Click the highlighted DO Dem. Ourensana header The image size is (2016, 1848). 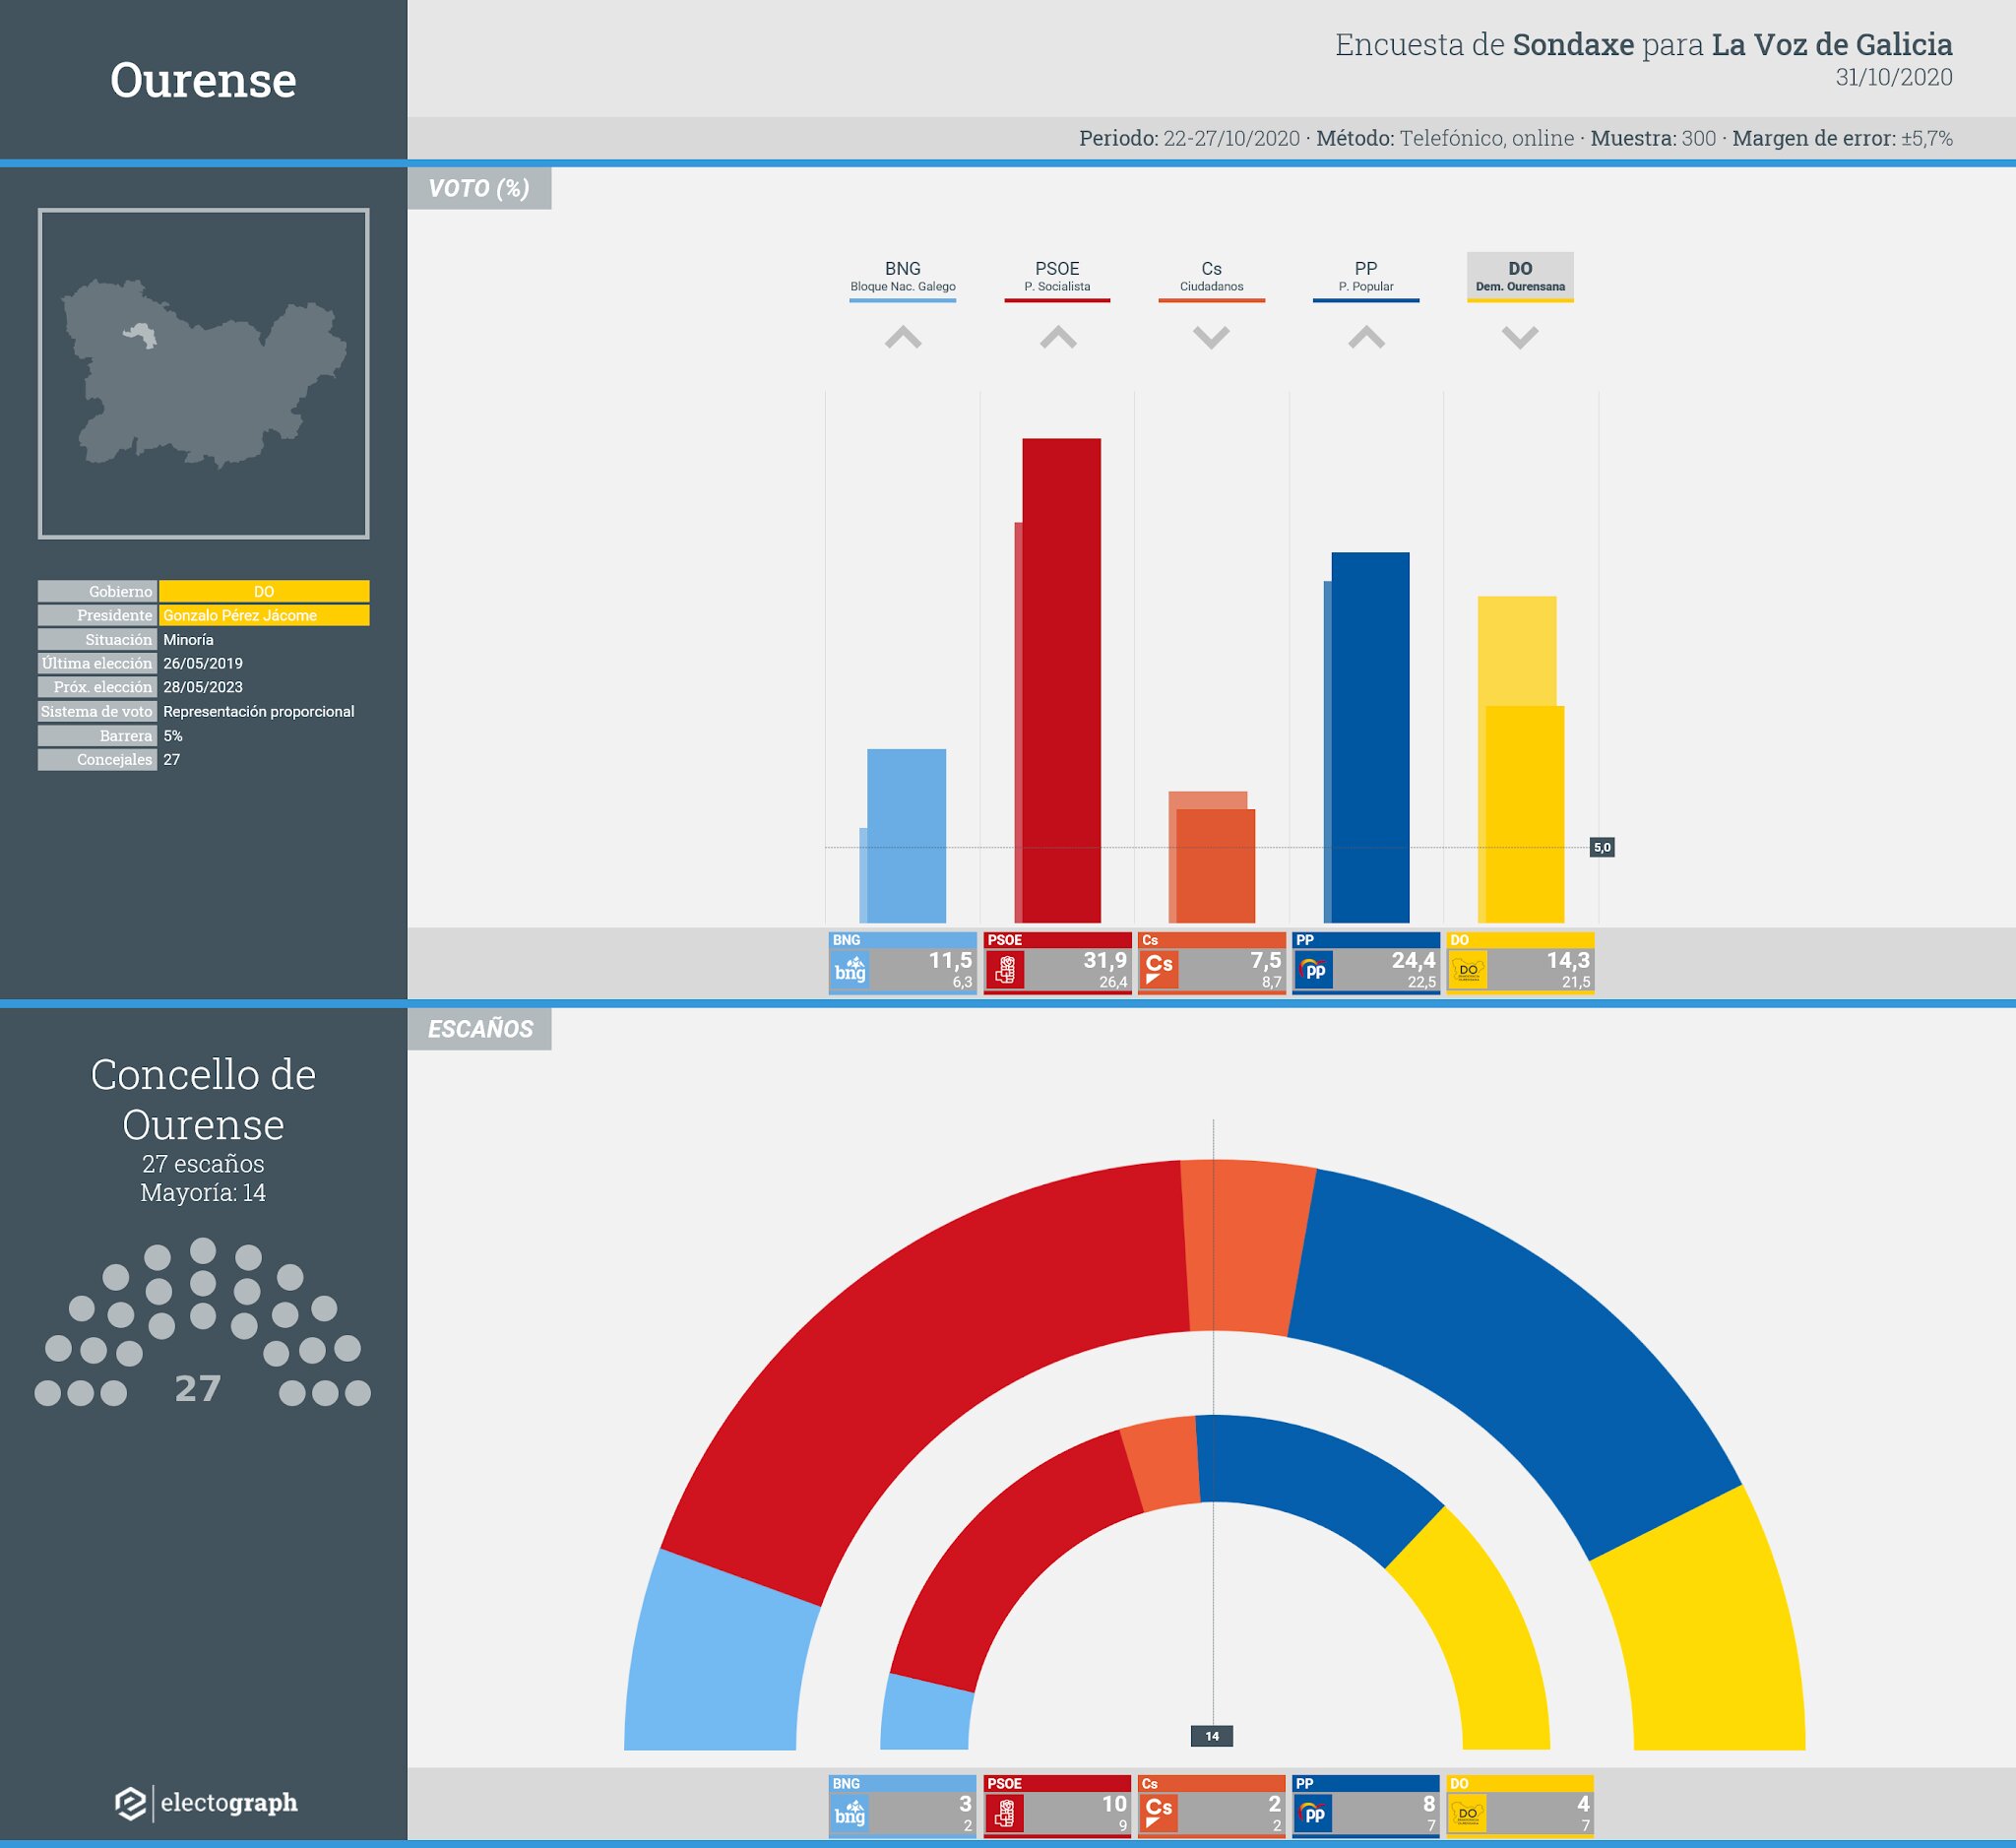[1520, 276]
